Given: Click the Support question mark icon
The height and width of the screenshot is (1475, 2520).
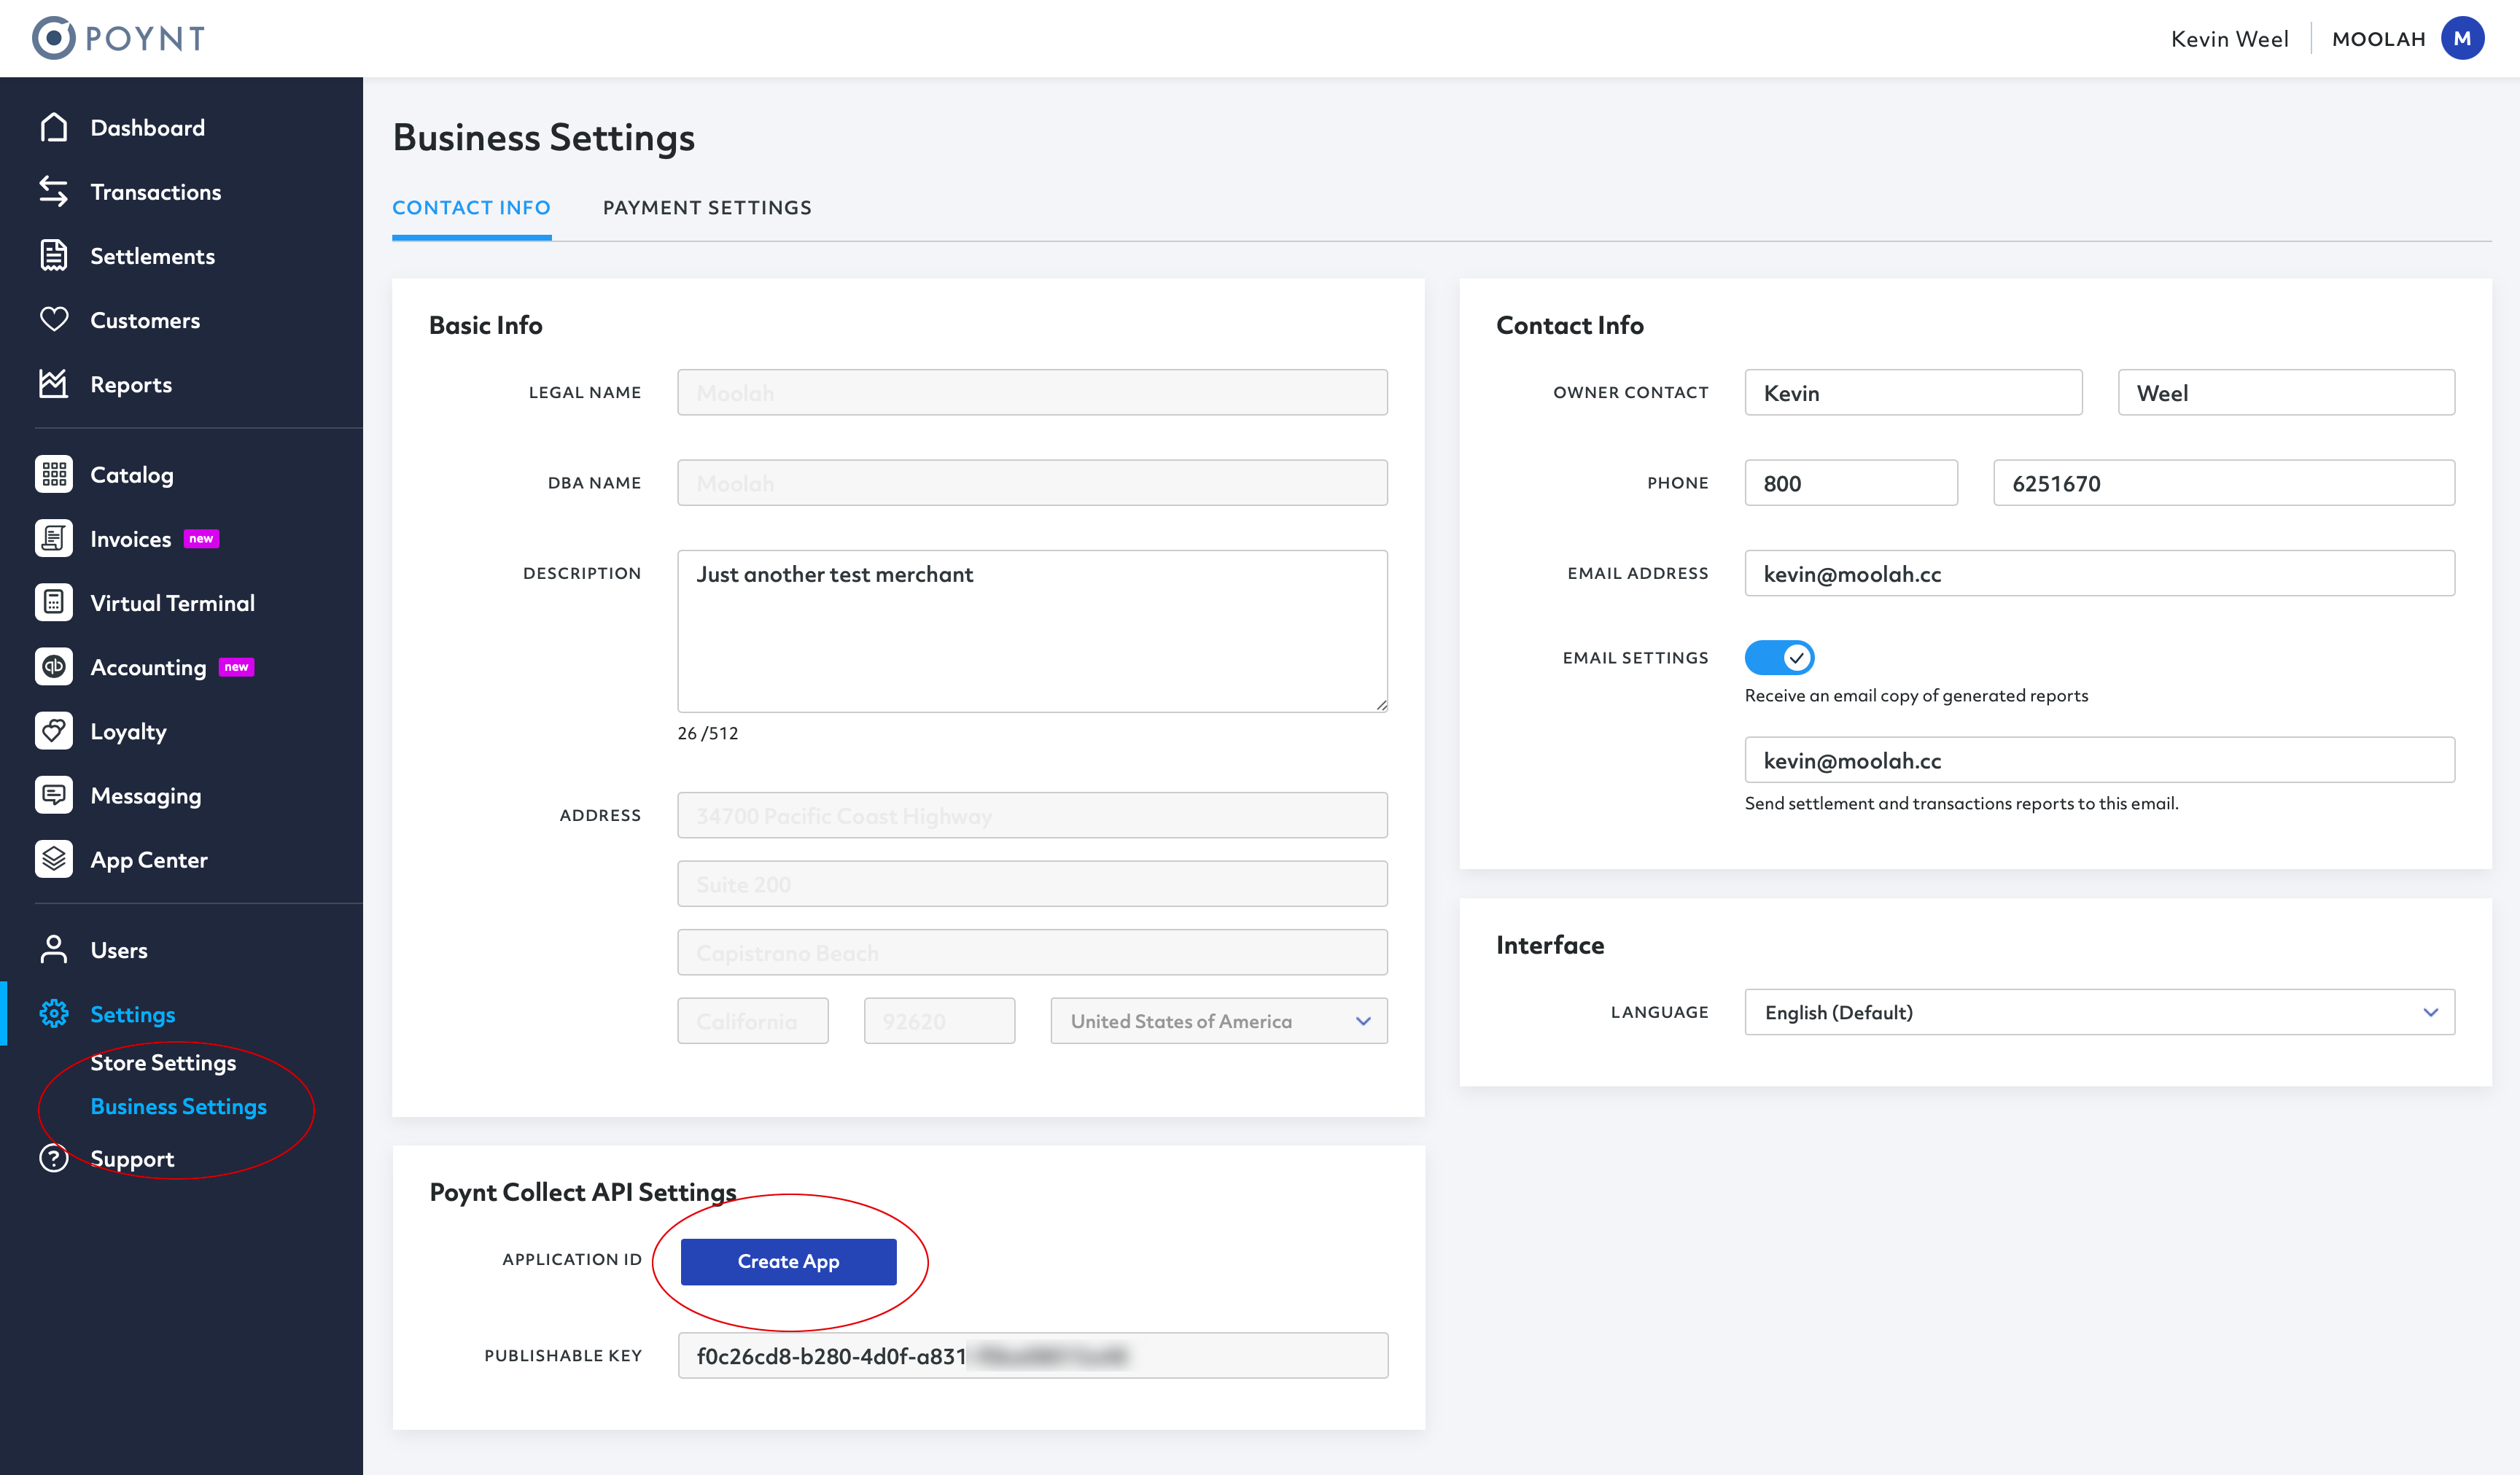Looking at the screenshot, I should (x=54, y=1157).
